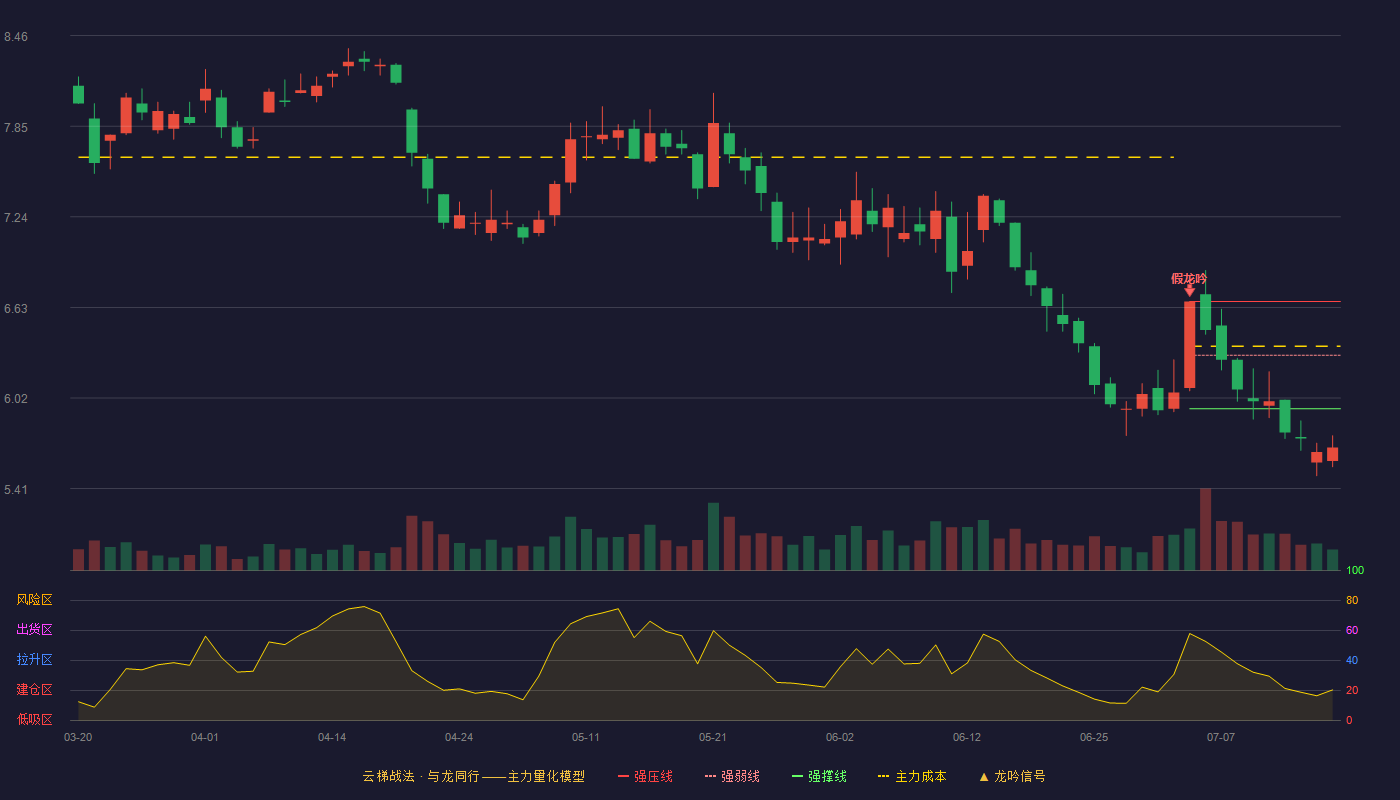This screenshot has width=1400, height=800.
Task: Select the 拉升区 zone label
Action: (x=34, y=660)
